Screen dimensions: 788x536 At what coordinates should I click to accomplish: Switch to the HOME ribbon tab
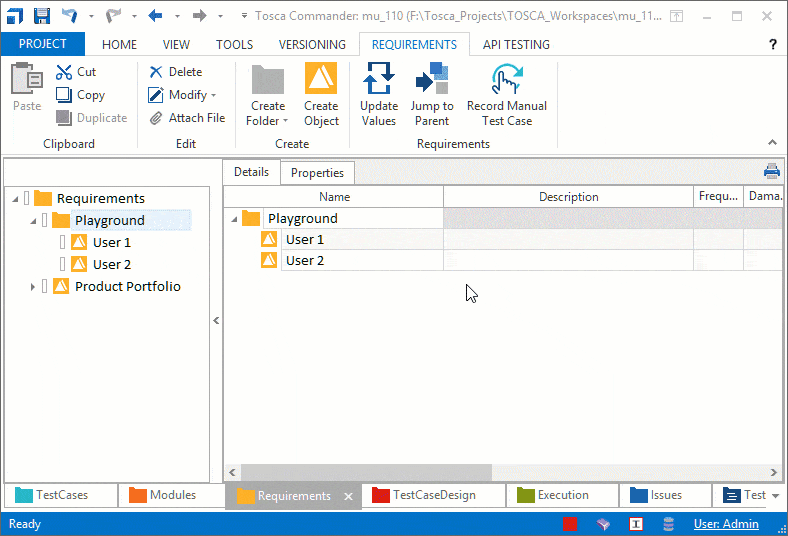click(119, 45)
